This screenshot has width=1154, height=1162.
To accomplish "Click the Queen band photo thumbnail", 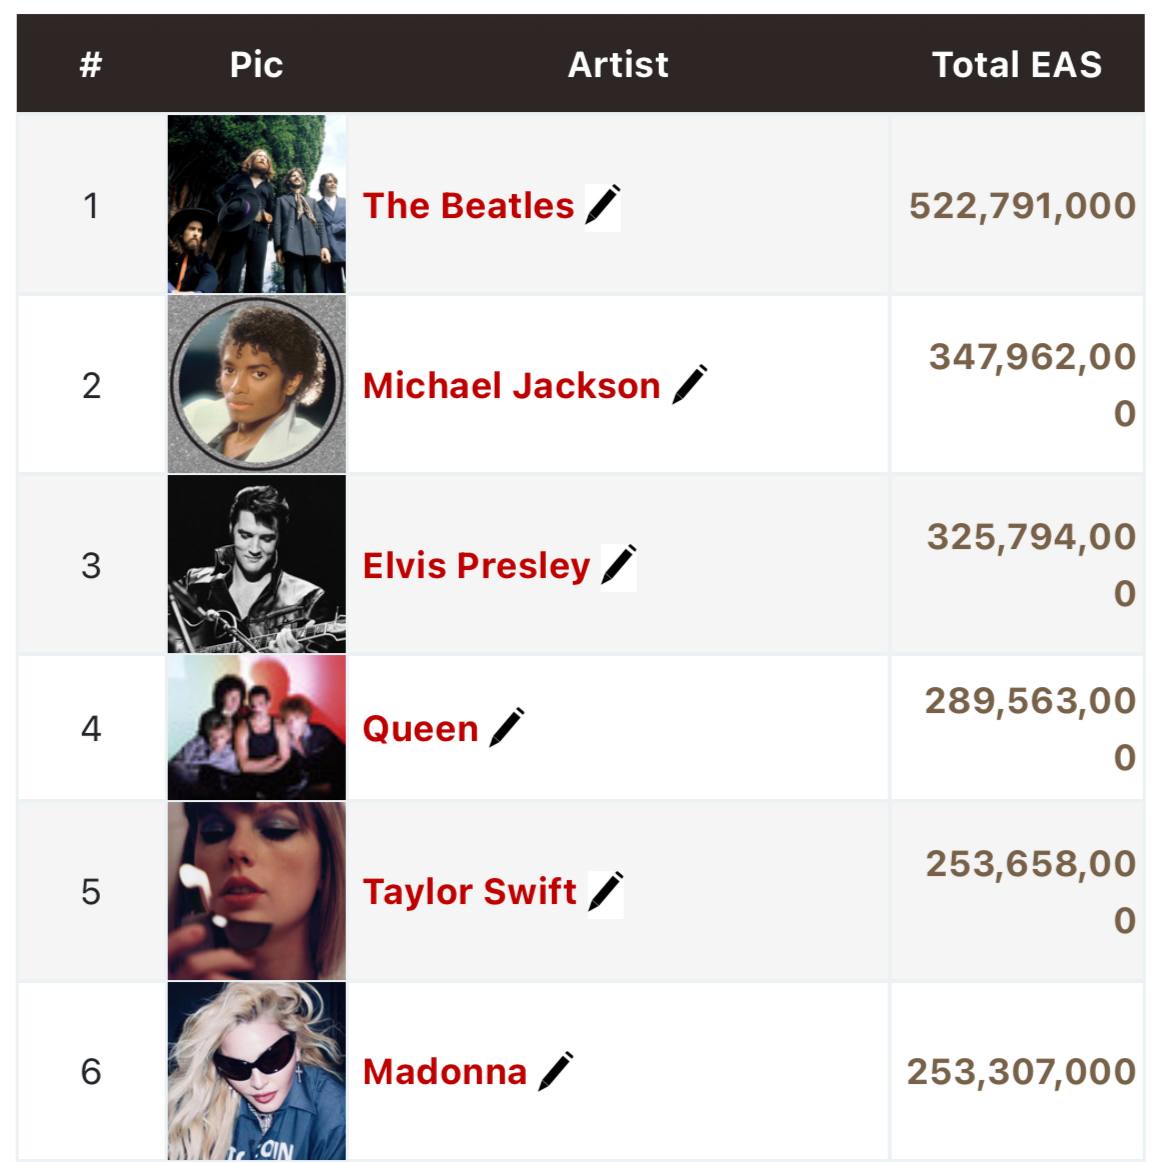I will pyautogui.click(x=257, y=727).
